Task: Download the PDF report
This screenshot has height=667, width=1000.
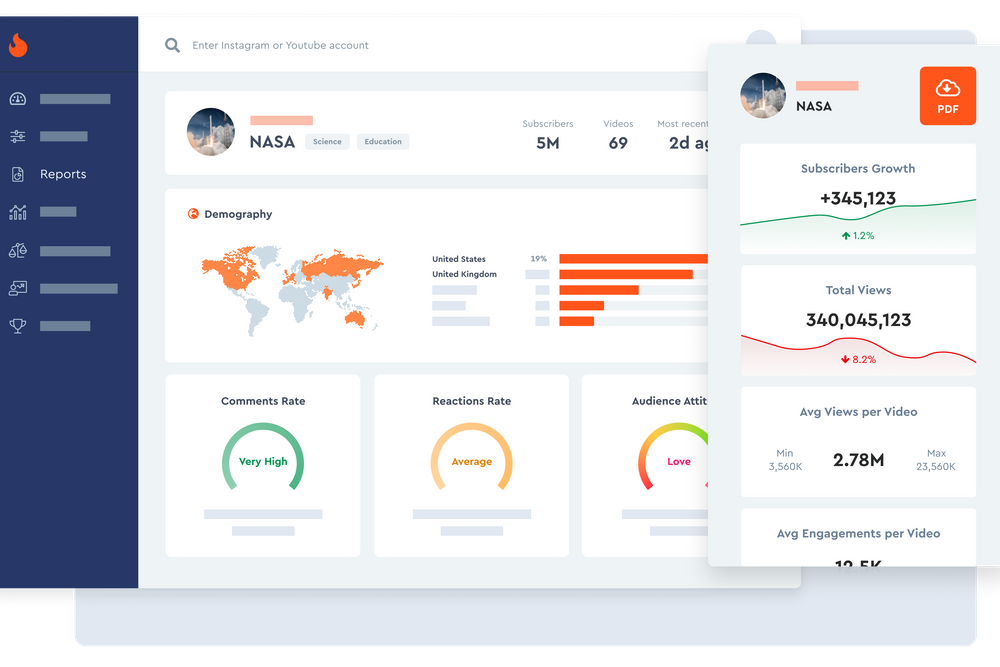Action: pos(948,96)
